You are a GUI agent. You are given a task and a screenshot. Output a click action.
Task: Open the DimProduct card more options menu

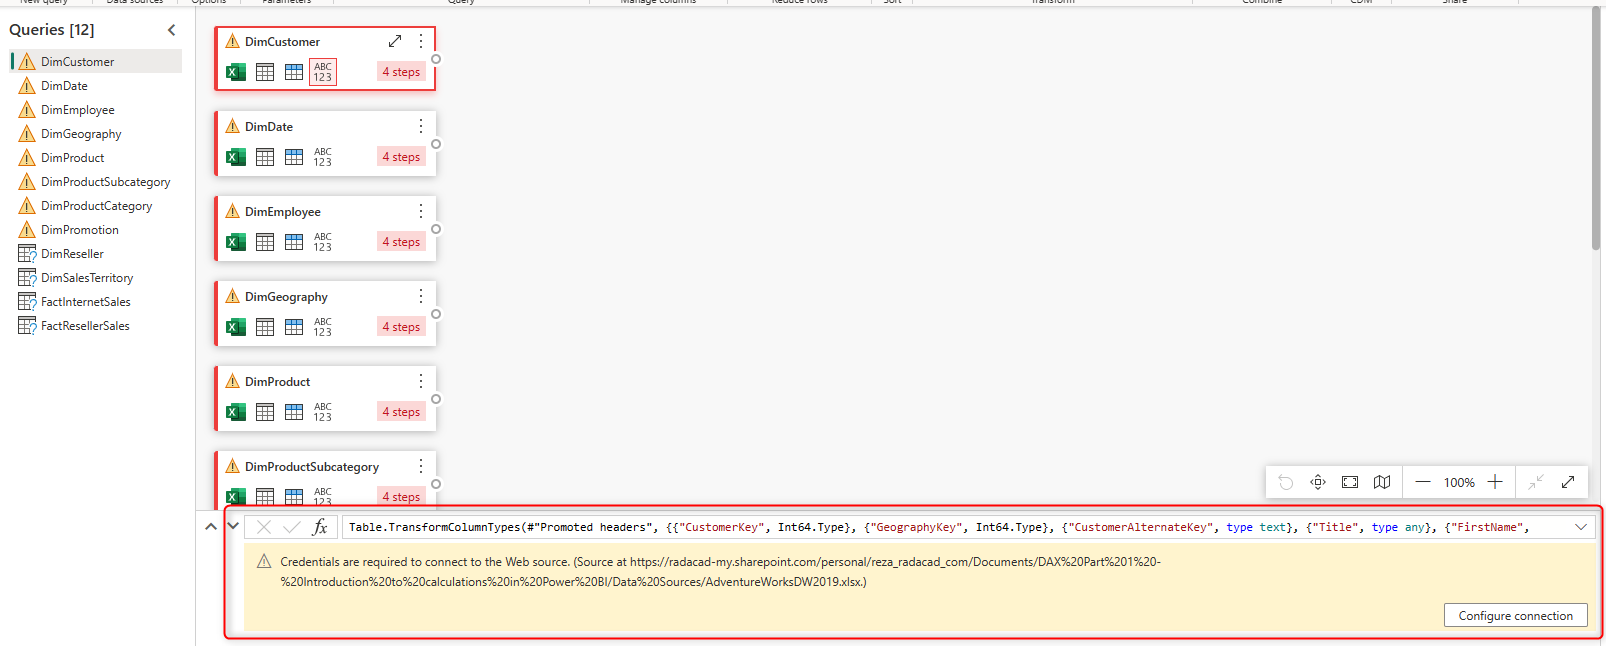421,381
